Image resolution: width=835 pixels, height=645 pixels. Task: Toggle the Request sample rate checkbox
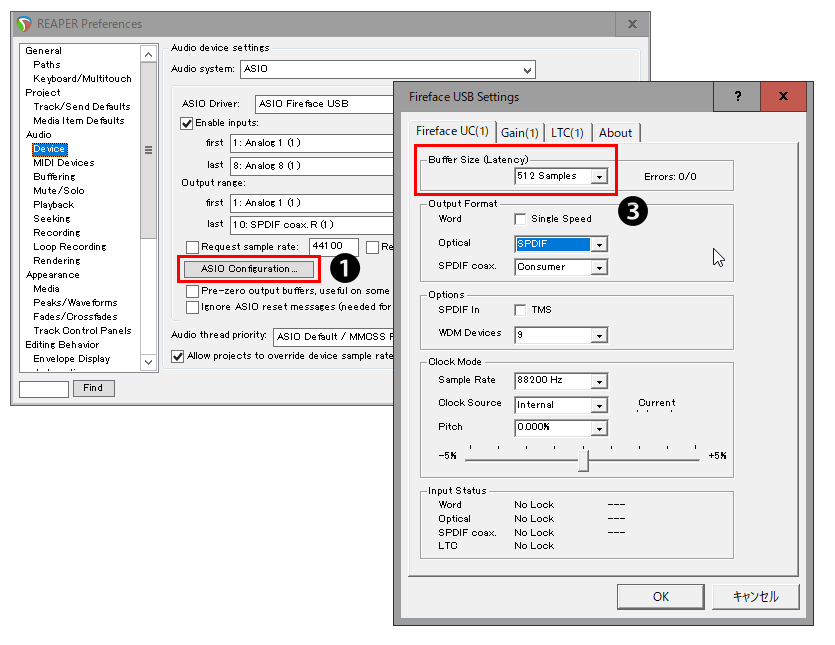point(192,247)
